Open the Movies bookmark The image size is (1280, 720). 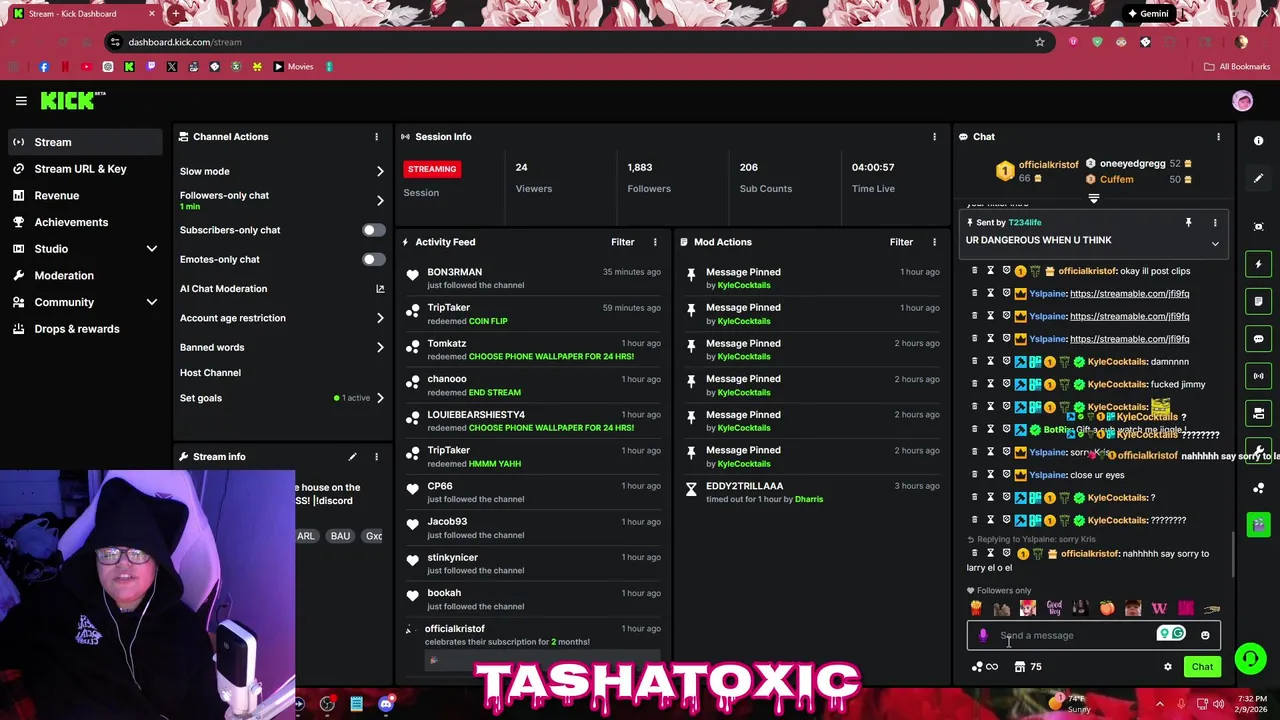point(293,67)
